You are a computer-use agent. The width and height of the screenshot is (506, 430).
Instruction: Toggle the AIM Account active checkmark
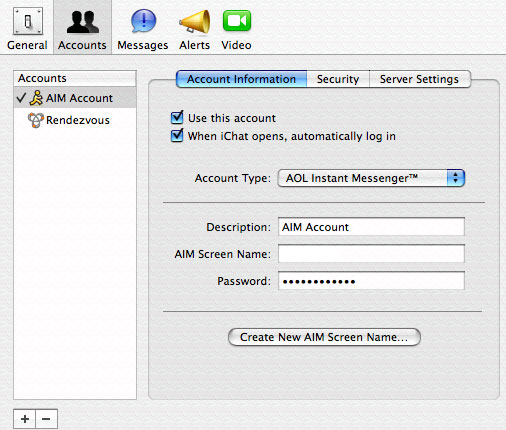tap(21, 98)
